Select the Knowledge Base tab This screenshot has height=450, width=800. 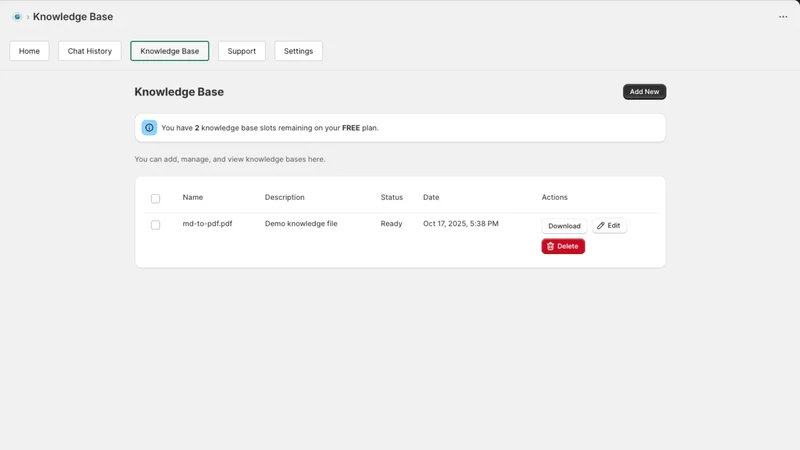click(169, 51)
